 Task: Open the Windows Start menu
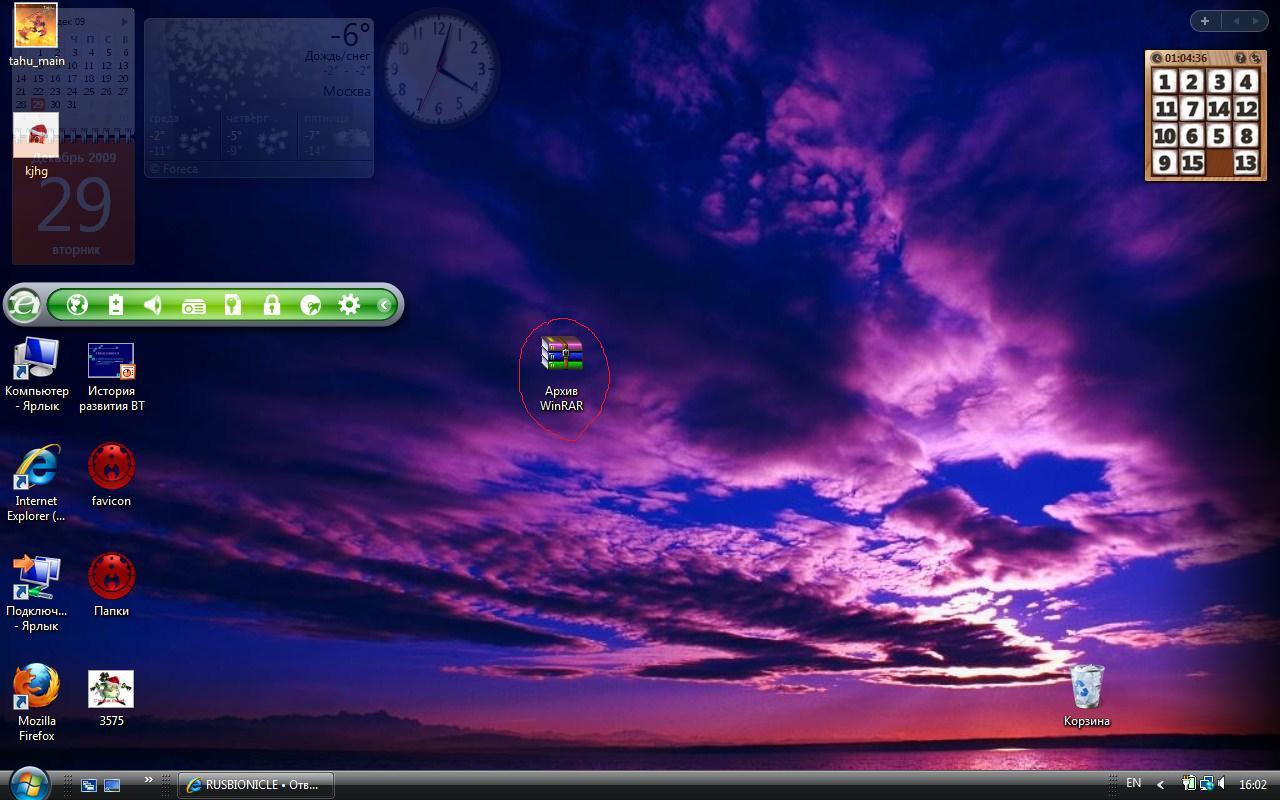coord(28,783)
